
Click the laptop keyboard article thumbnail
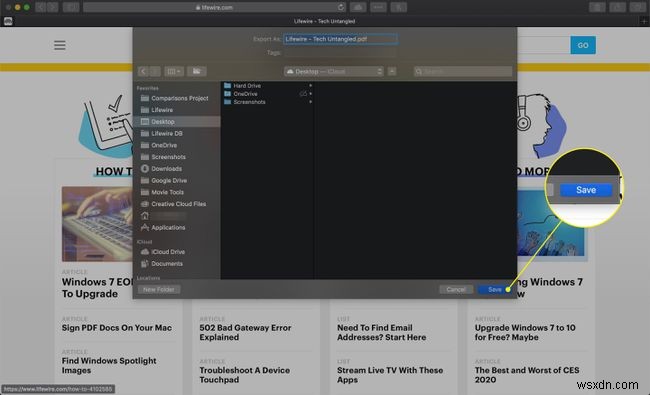(97, 224)
